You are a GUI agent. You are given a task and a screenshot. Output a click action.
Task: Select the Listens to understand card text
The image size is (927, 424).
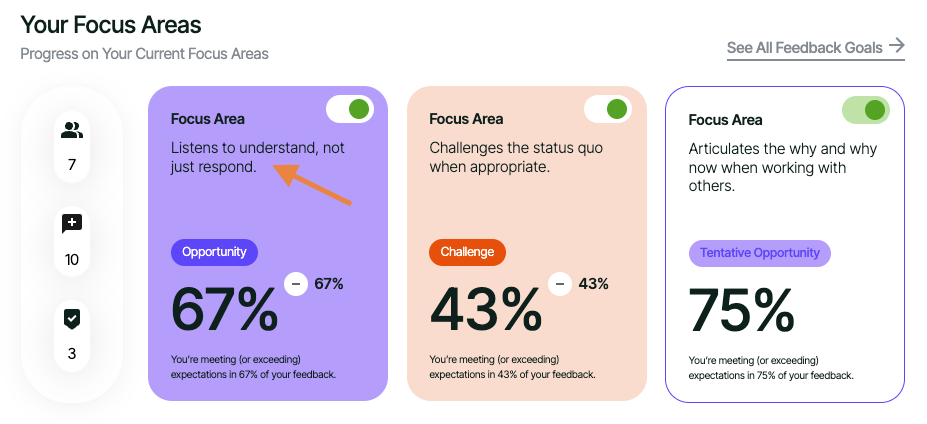257,157
